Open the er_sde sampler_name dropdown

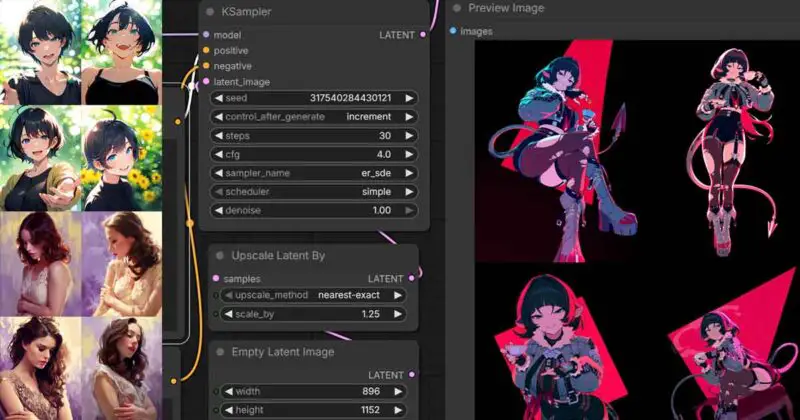click(314, 173)
